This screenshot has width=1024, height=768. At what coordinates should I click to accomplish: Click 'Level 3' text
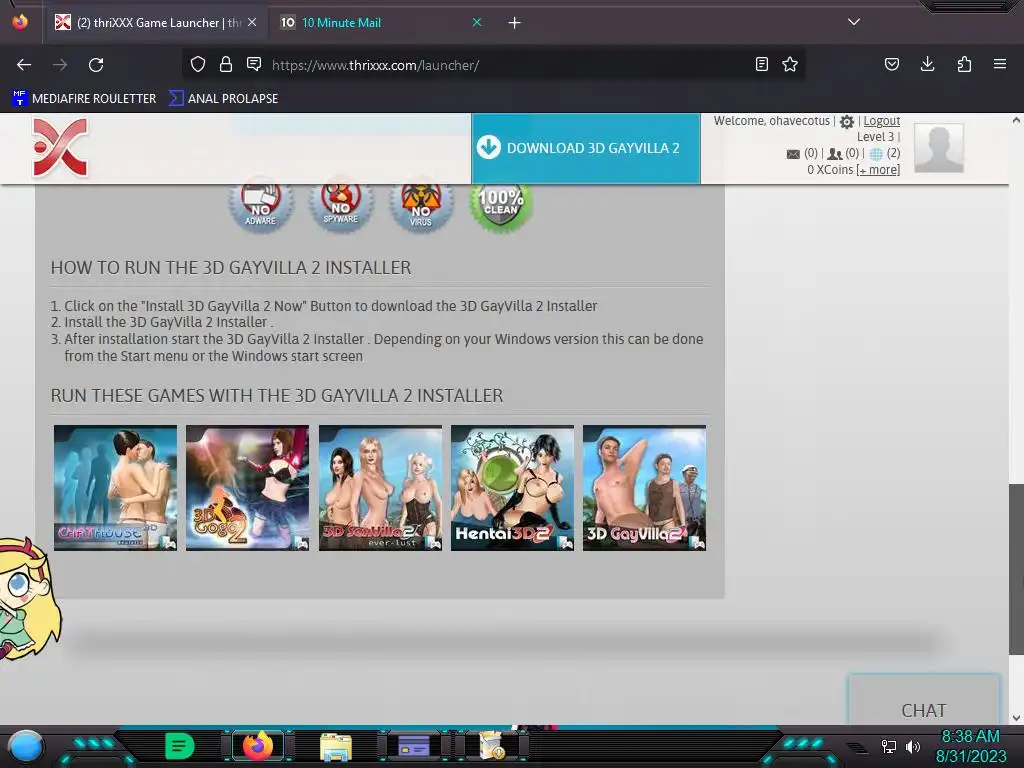click(876, 137)
